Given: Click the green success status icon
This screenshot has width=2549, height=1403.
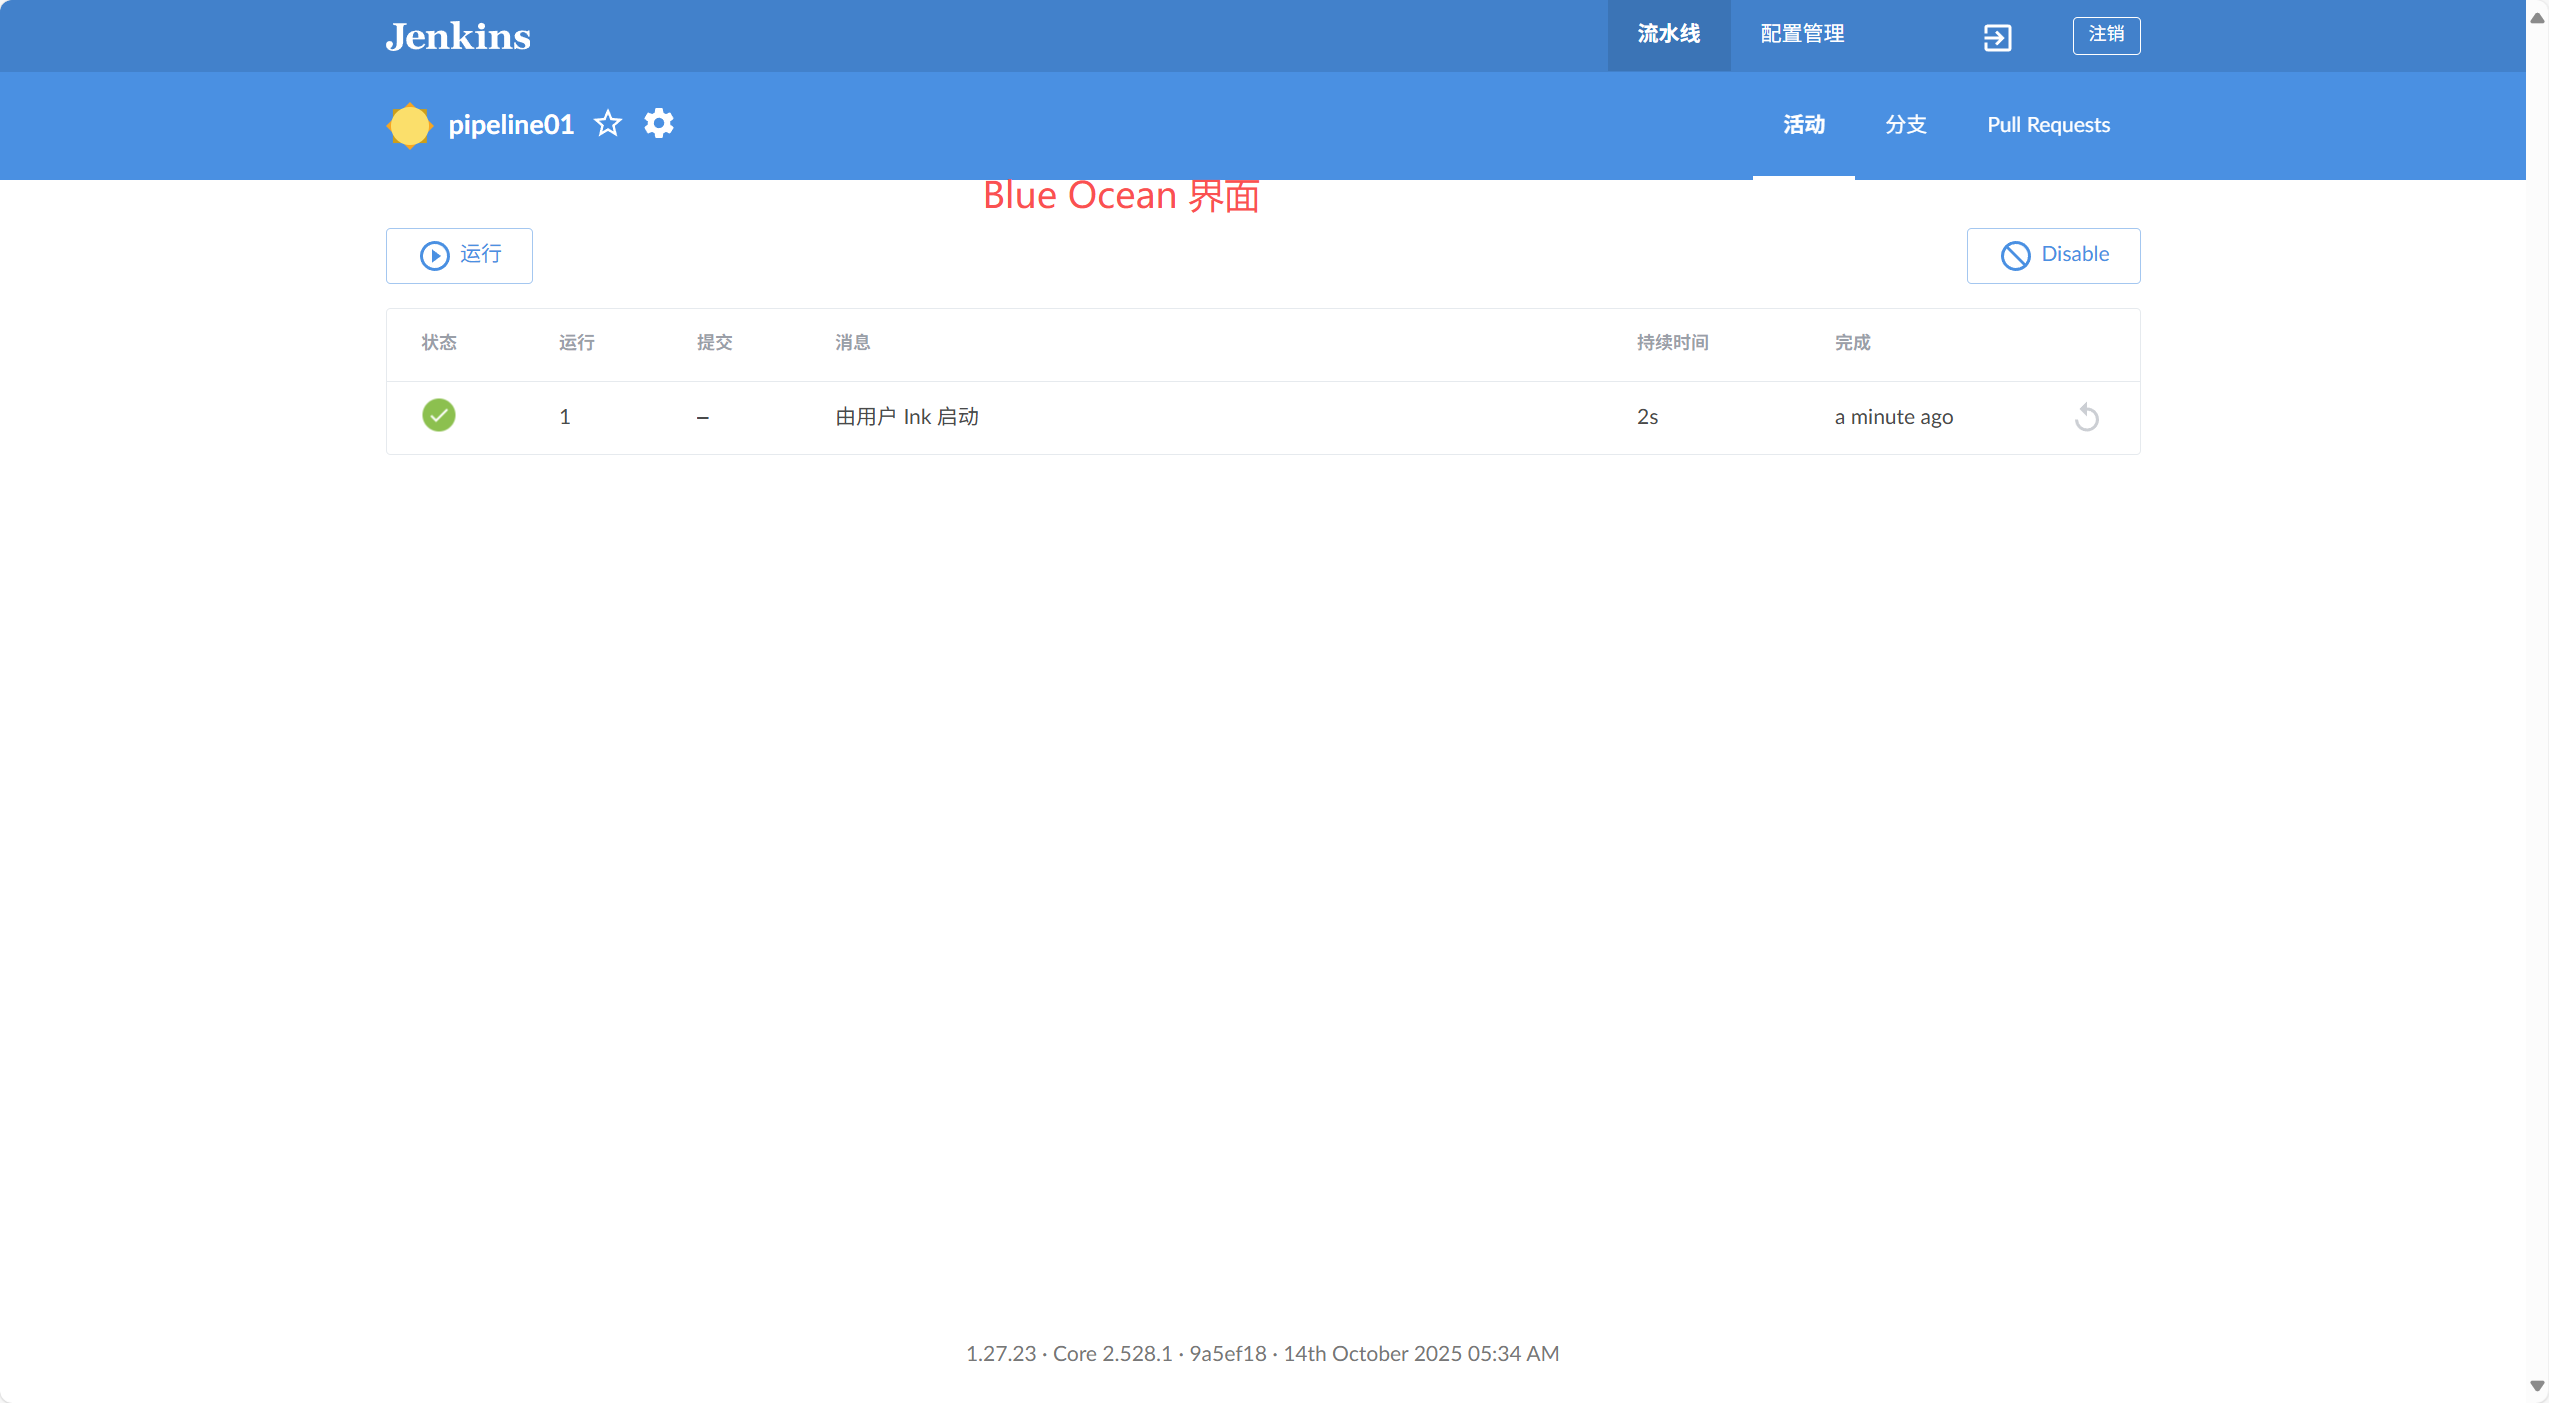Looking at the screenshot, I should pos(438,415).
